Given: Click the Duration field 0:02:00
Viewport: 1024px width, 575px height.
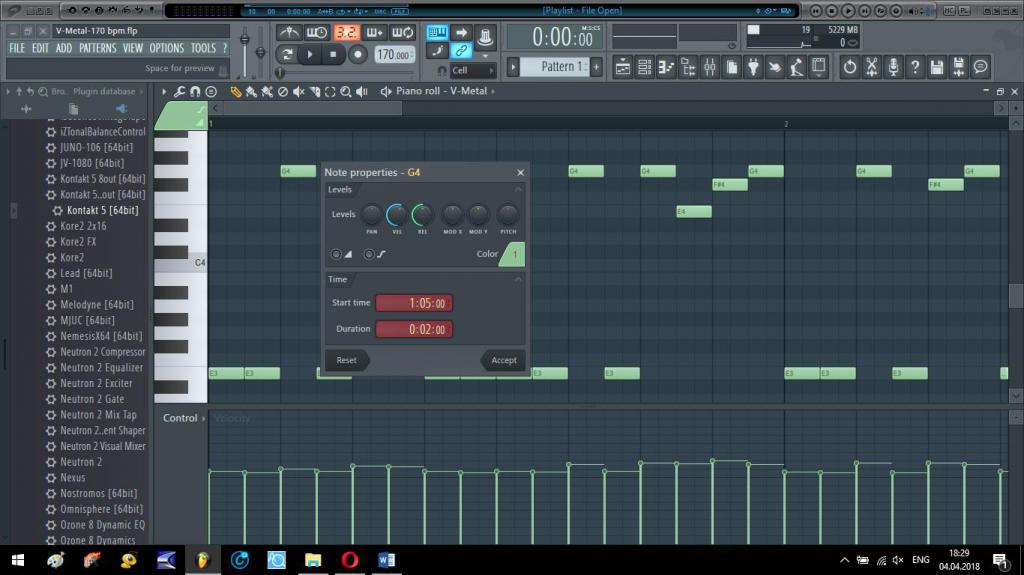Looking at the screenshot, I should click(414, 329).
